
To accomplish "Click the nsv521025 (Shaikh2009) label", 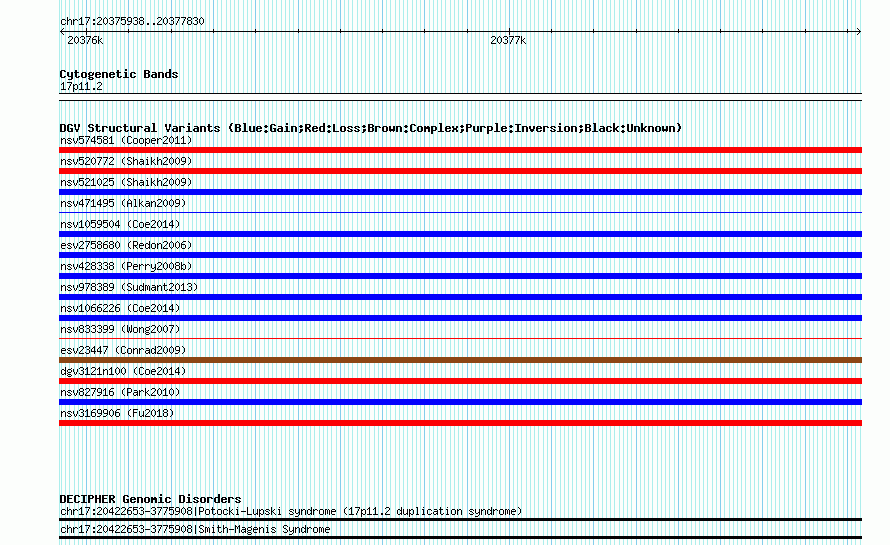I will (126, 182).
